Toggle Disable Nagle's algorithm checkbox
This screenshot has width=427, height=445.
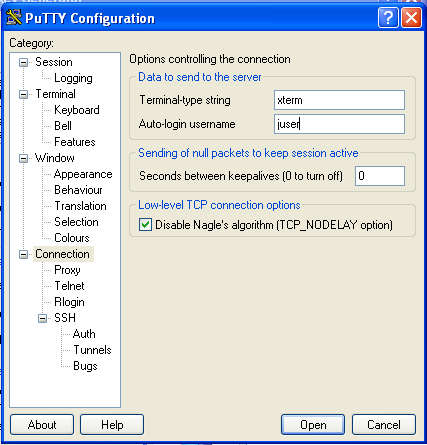[x=145, y=225]
